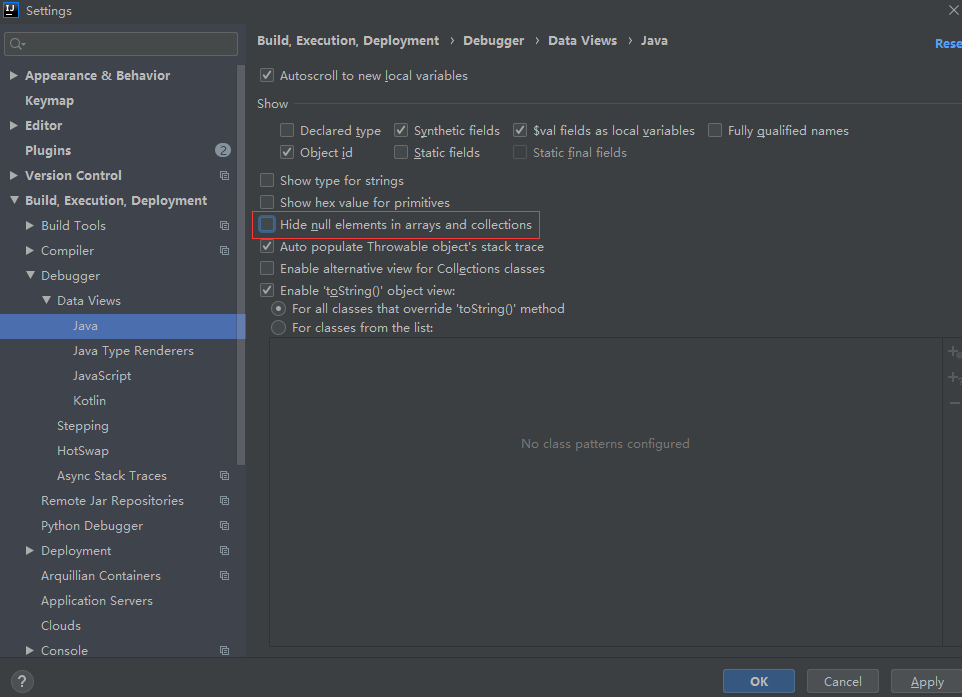Toggle the Object id checkbox

(287, 152)
